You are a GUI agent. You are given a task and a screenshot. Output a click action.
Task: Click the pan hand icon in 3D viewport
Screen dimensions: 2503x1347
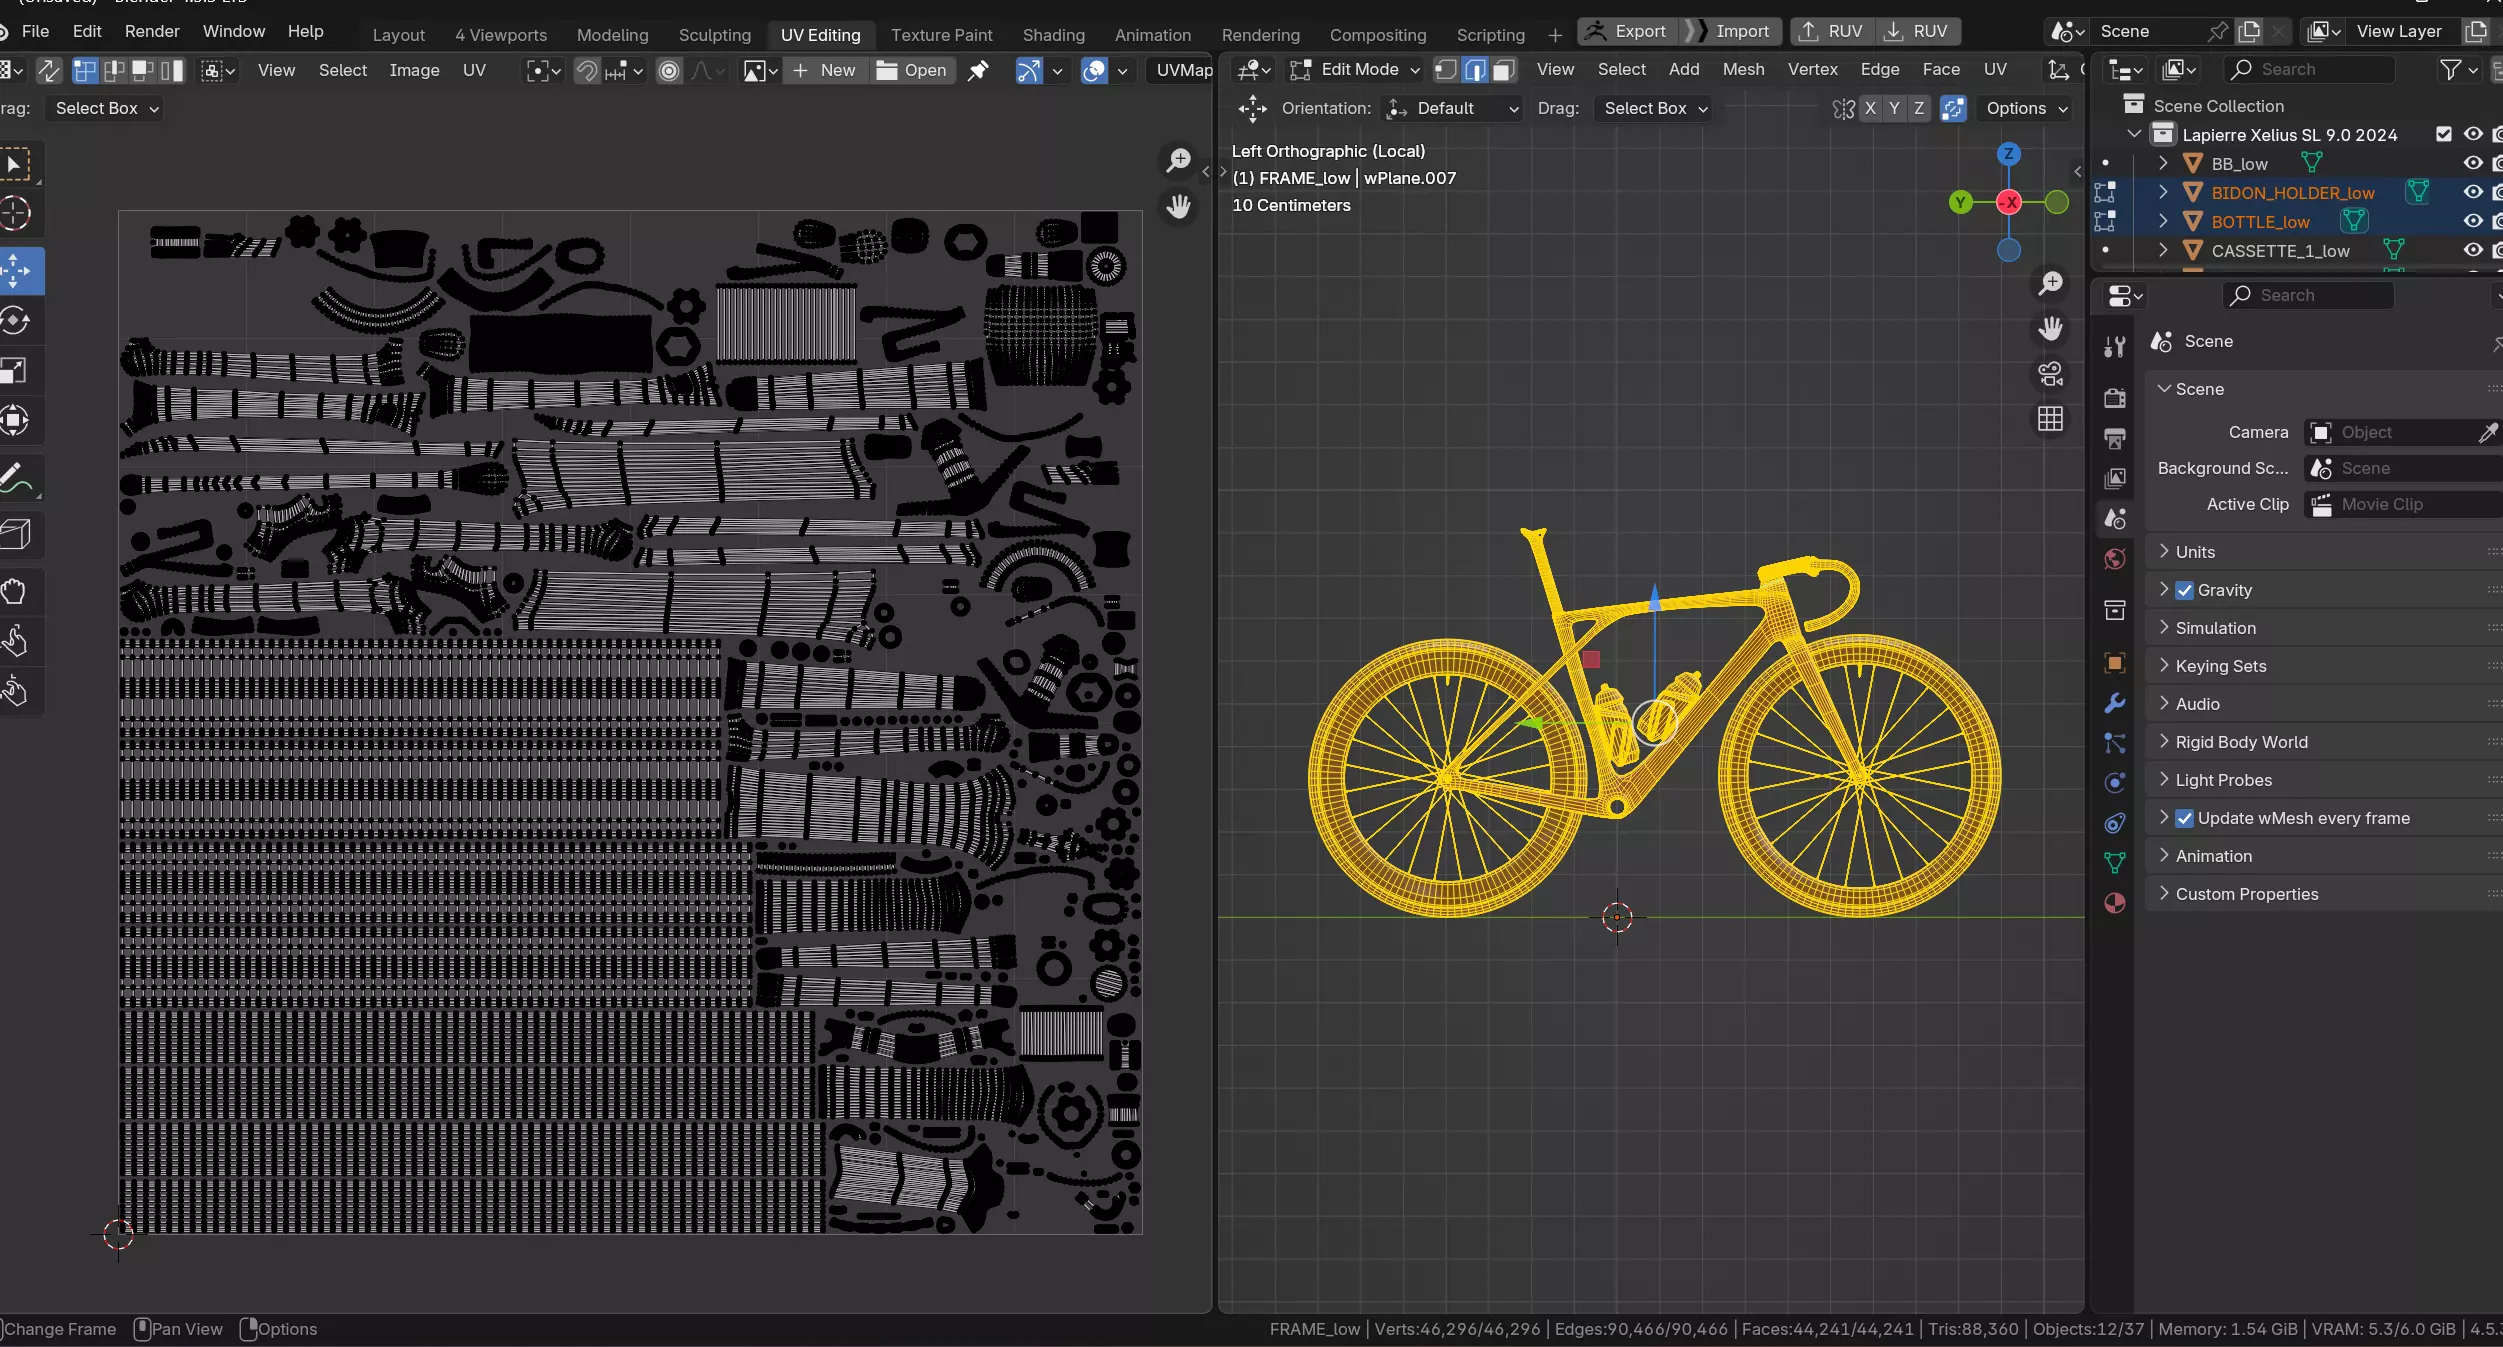click(x=2051, y=329)
